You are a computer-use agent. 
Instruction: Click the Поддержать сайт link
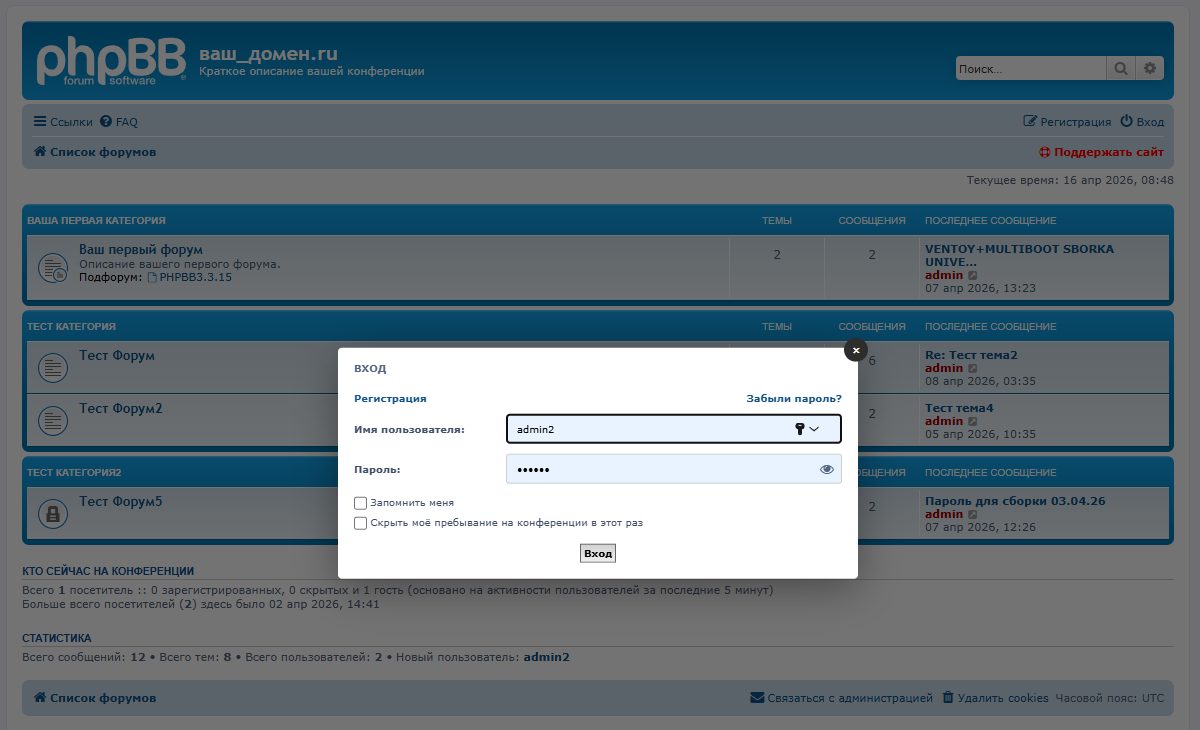pos(1101,153)
